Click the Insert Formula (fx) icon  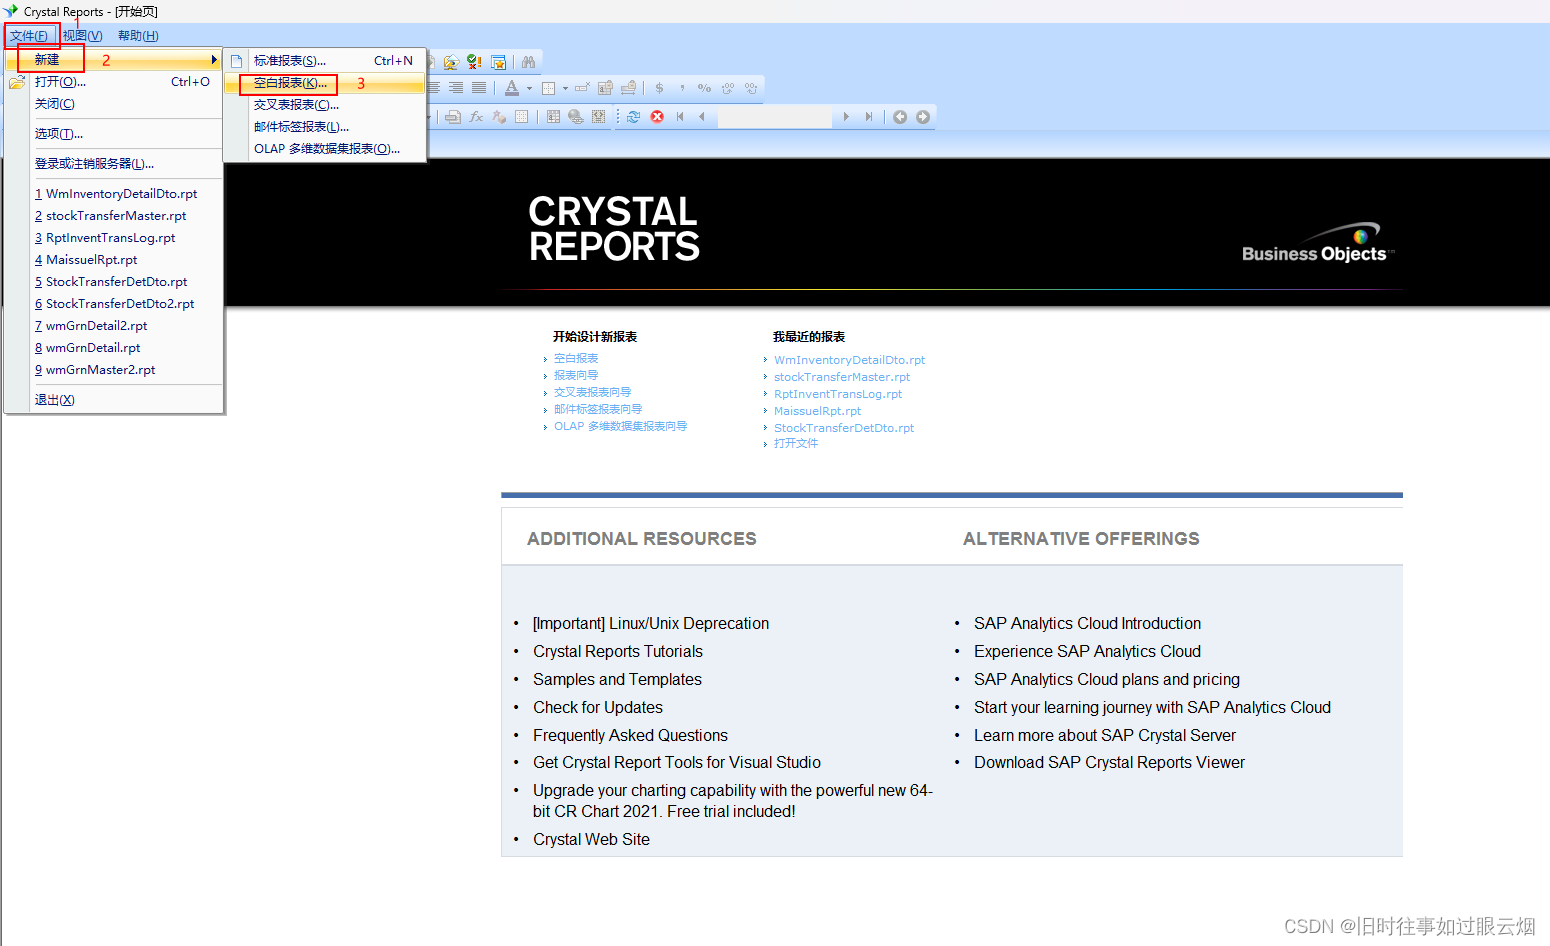476,116
